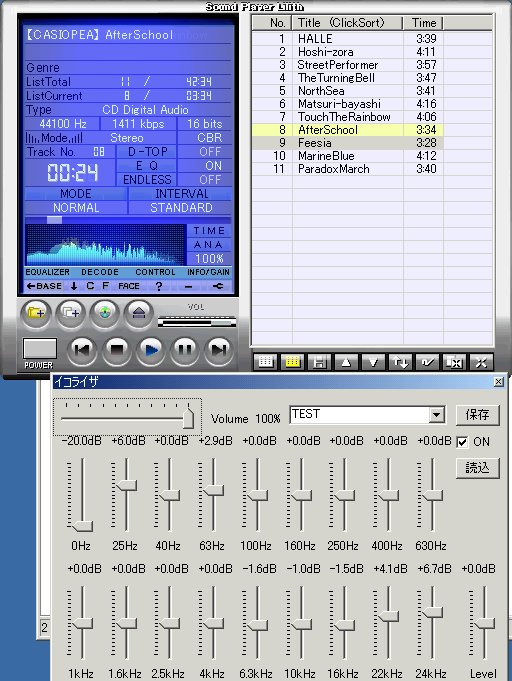Select the Matsuri-bayashi track
Screen dimensions: 512x681
[347, 104]
